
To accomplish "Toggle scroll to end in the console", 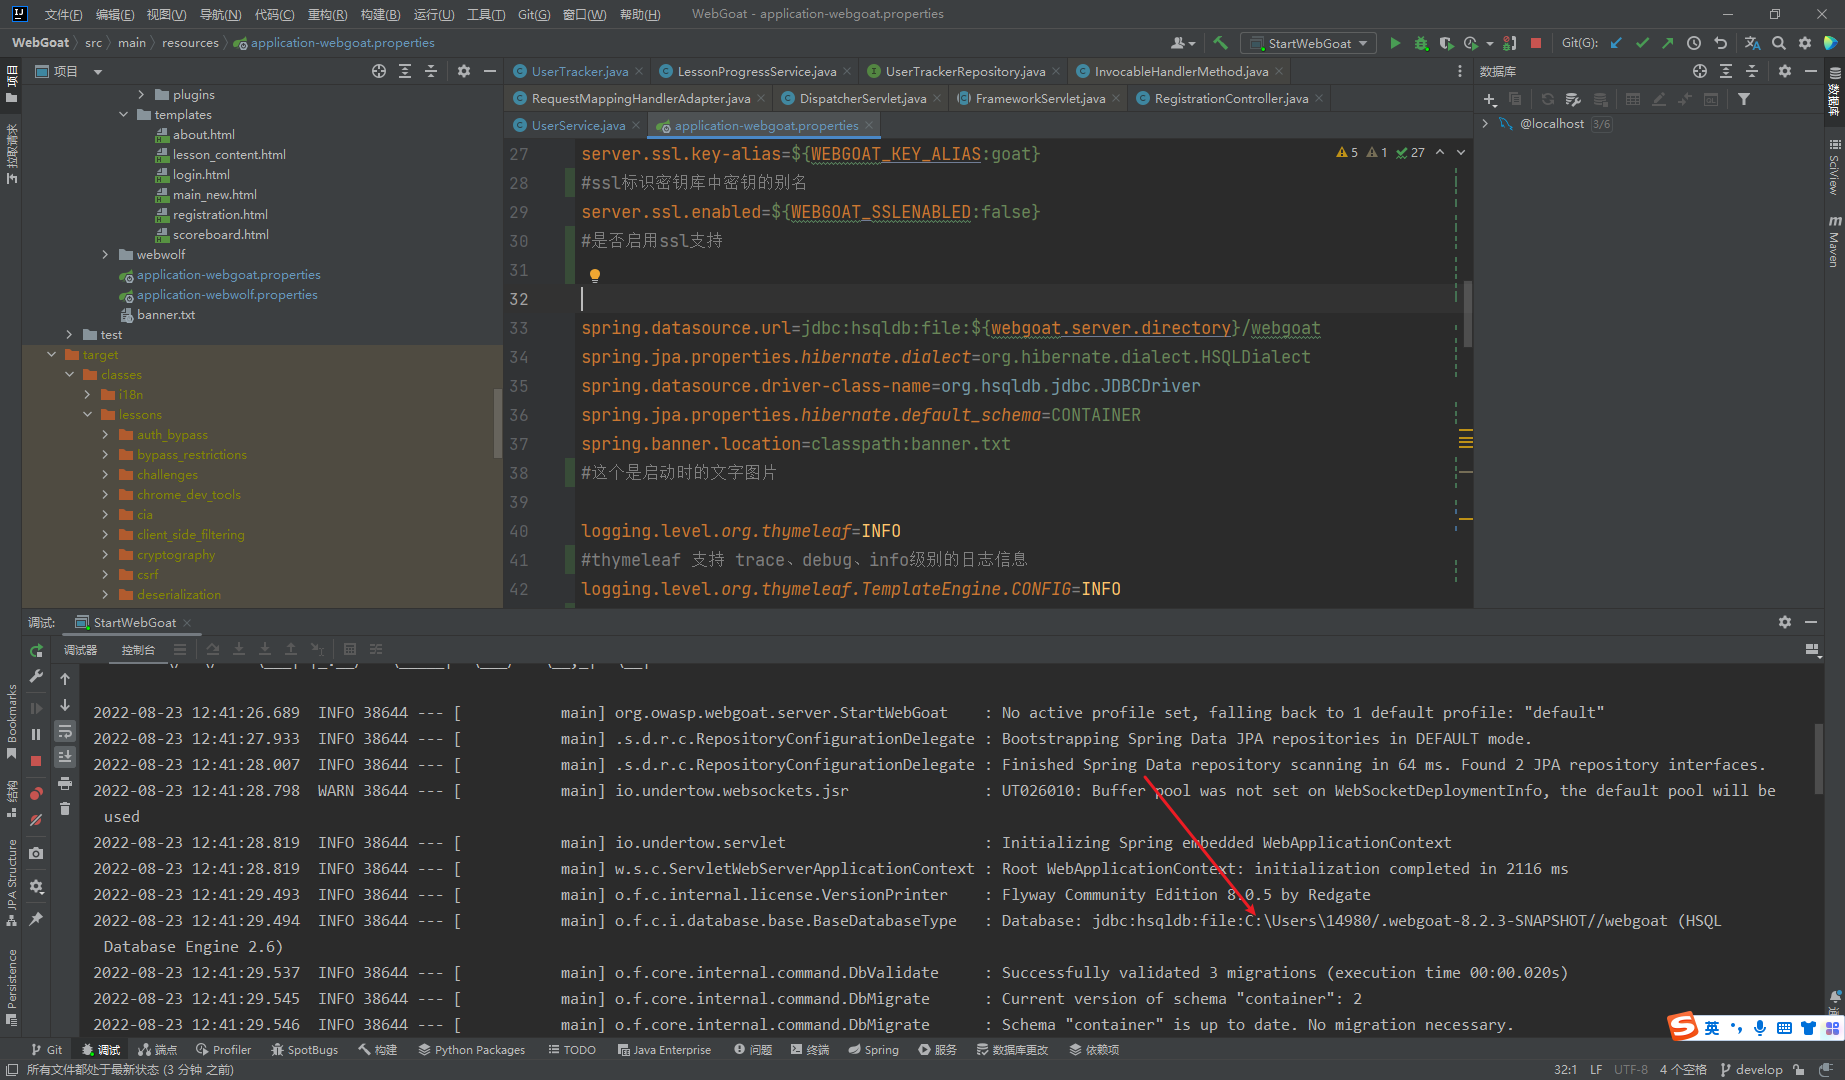I will [65, 757].
